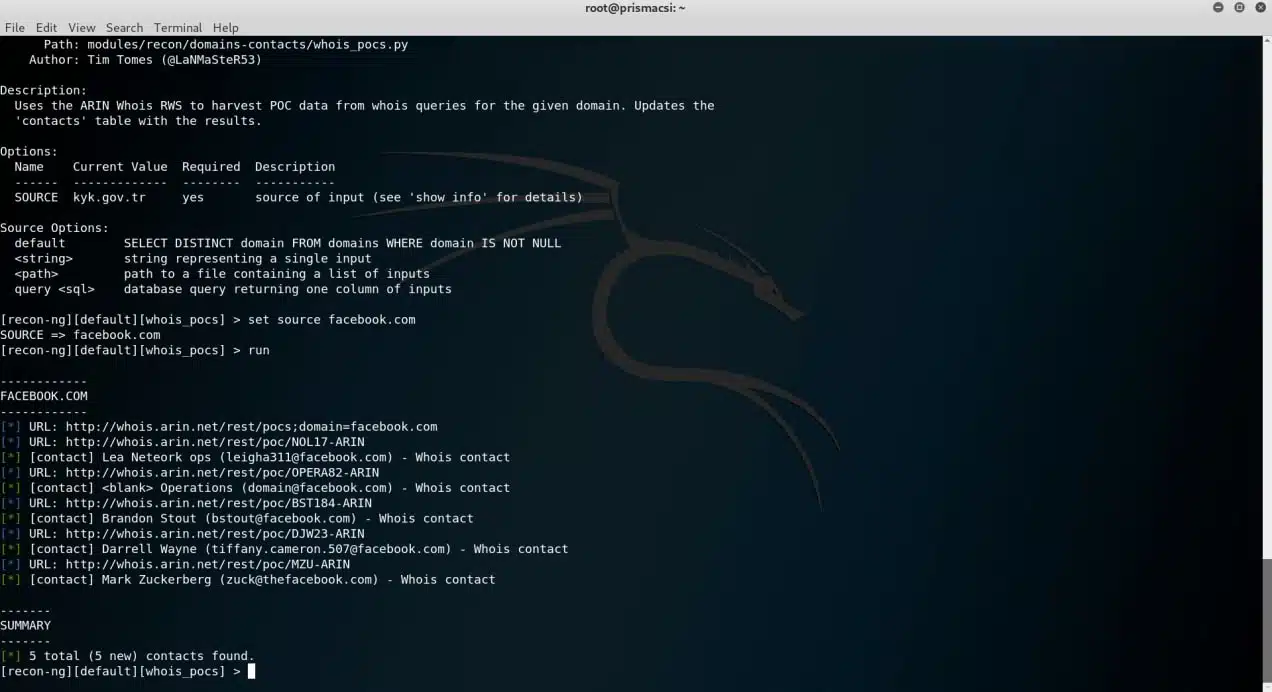Click the module path whois_pocs.py line
Screen dimensions: 1272x692
coord(226,45)
